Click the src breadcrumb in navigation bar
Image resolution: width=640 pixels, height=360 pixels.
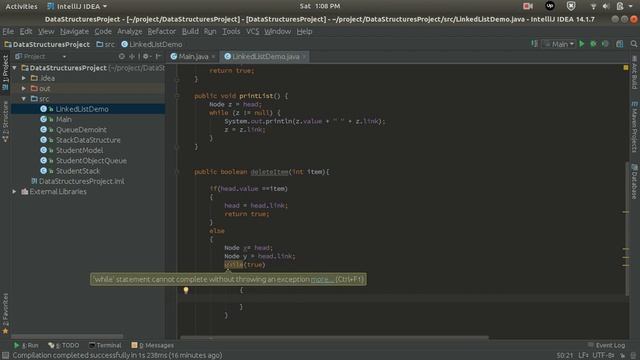[x=105, y=44]
